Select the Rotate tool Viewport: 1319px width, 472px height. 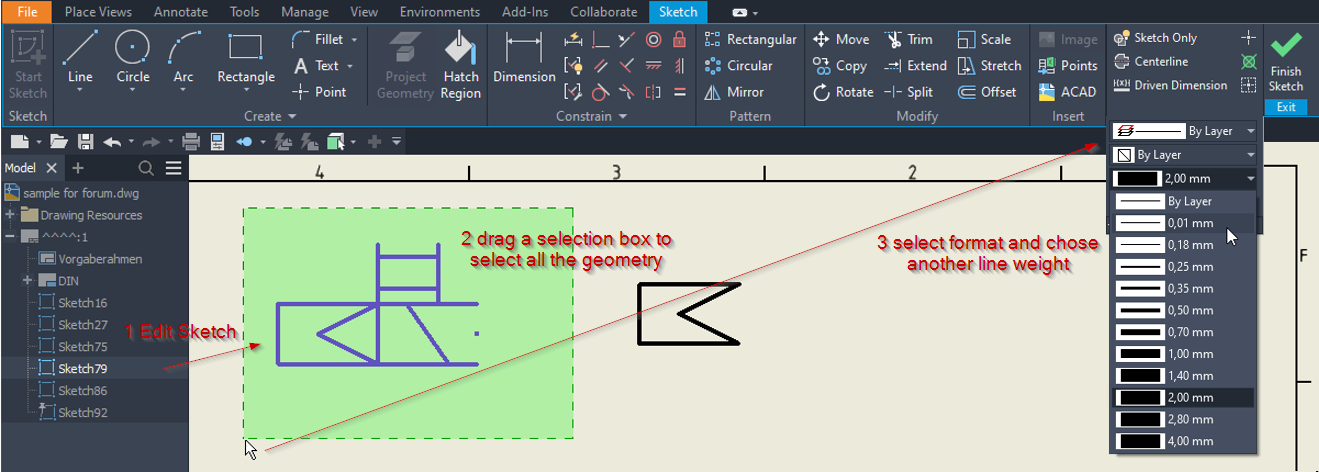pyautogui.click(x=843, y=92)
